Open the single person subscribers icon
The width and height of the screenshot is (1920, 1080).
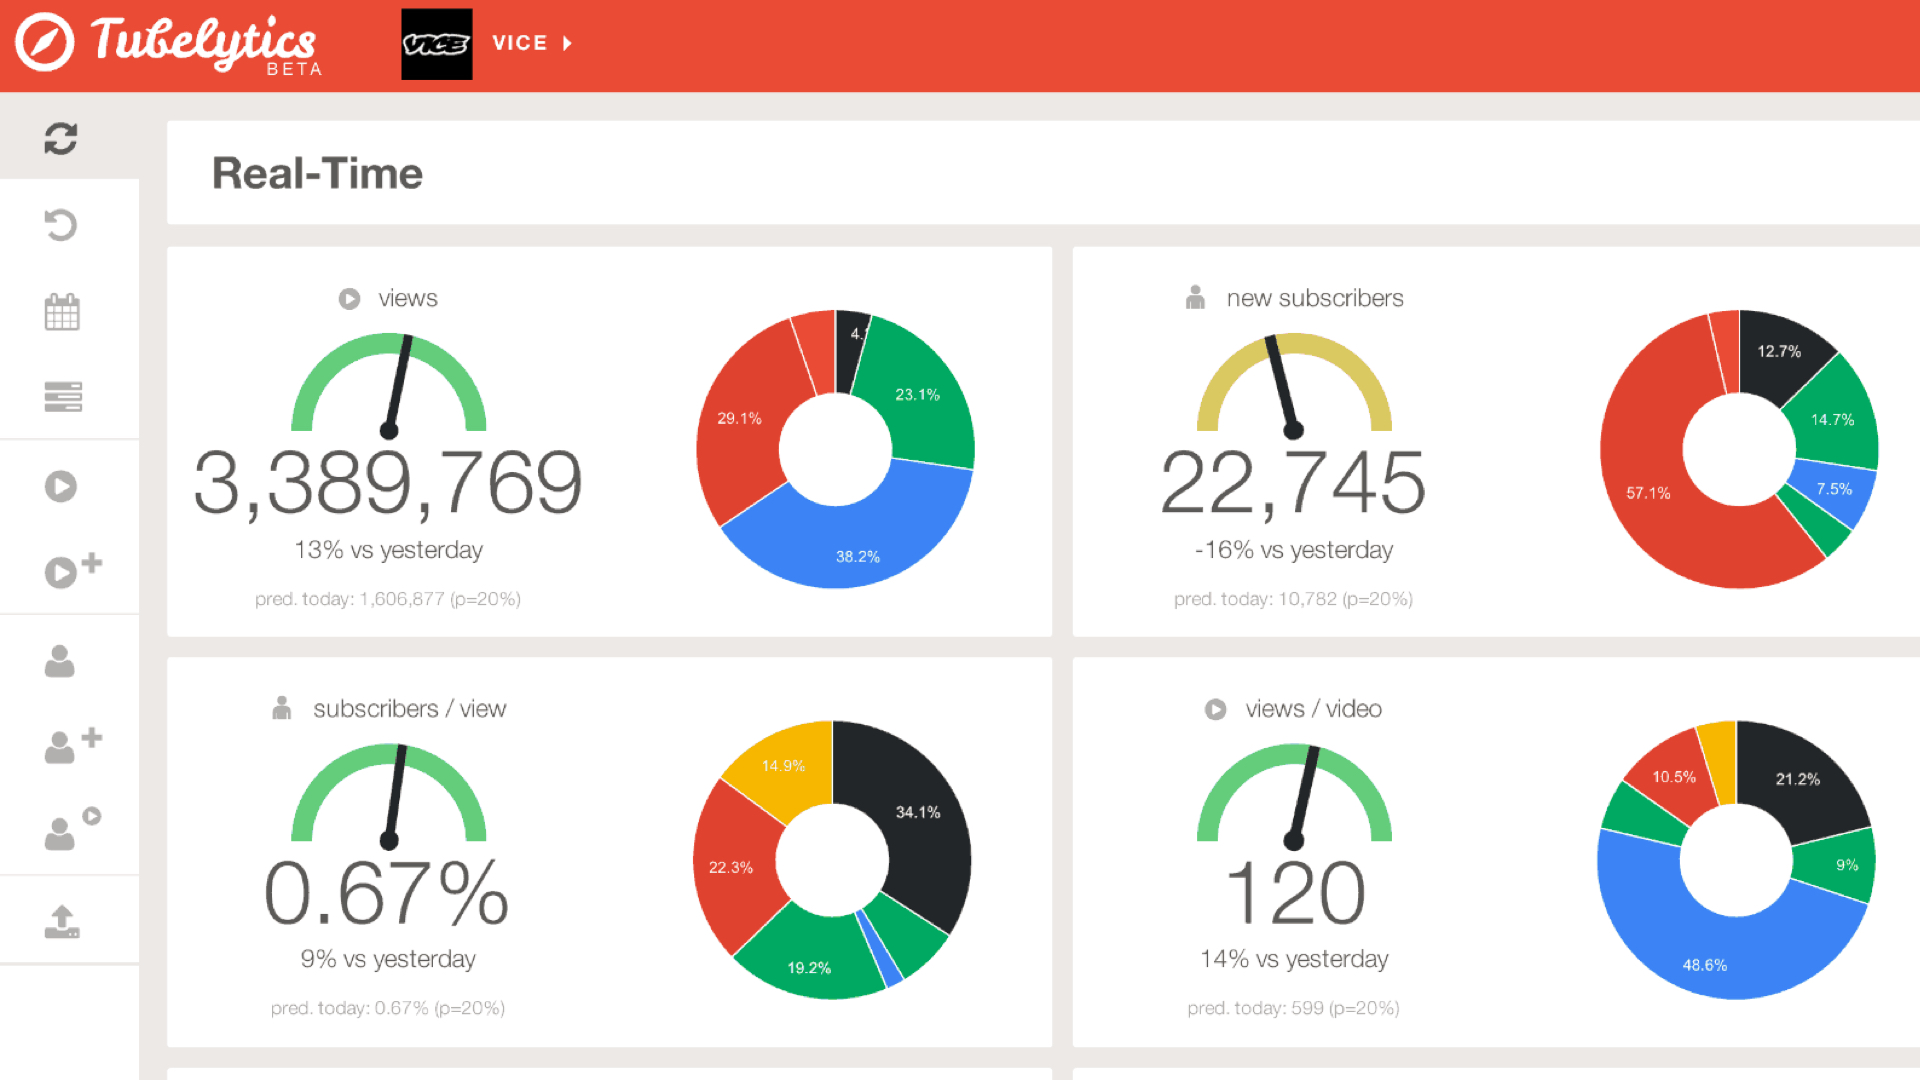click(x=60, y=661)
